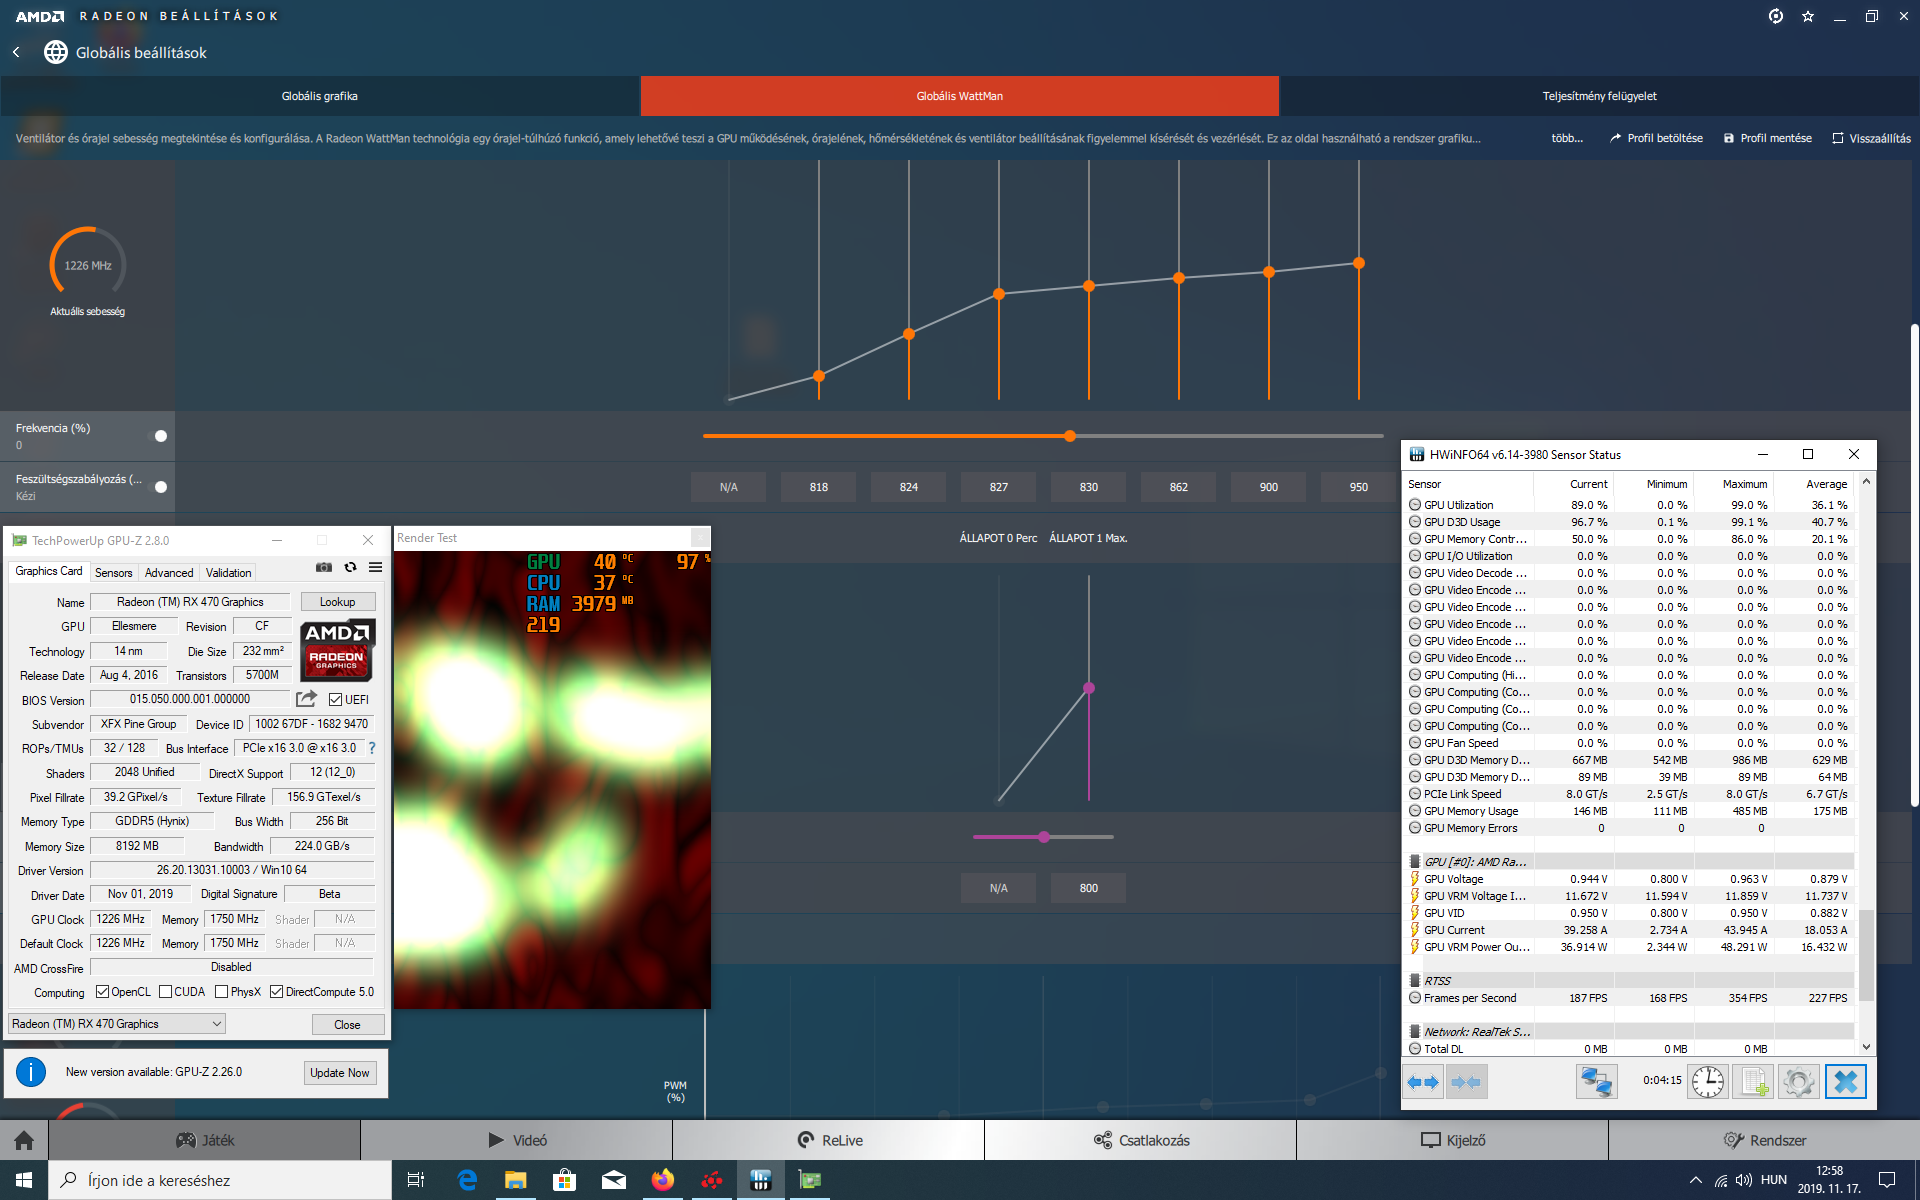Click the HWiNFO taskbar icon

coord(761,1180)
